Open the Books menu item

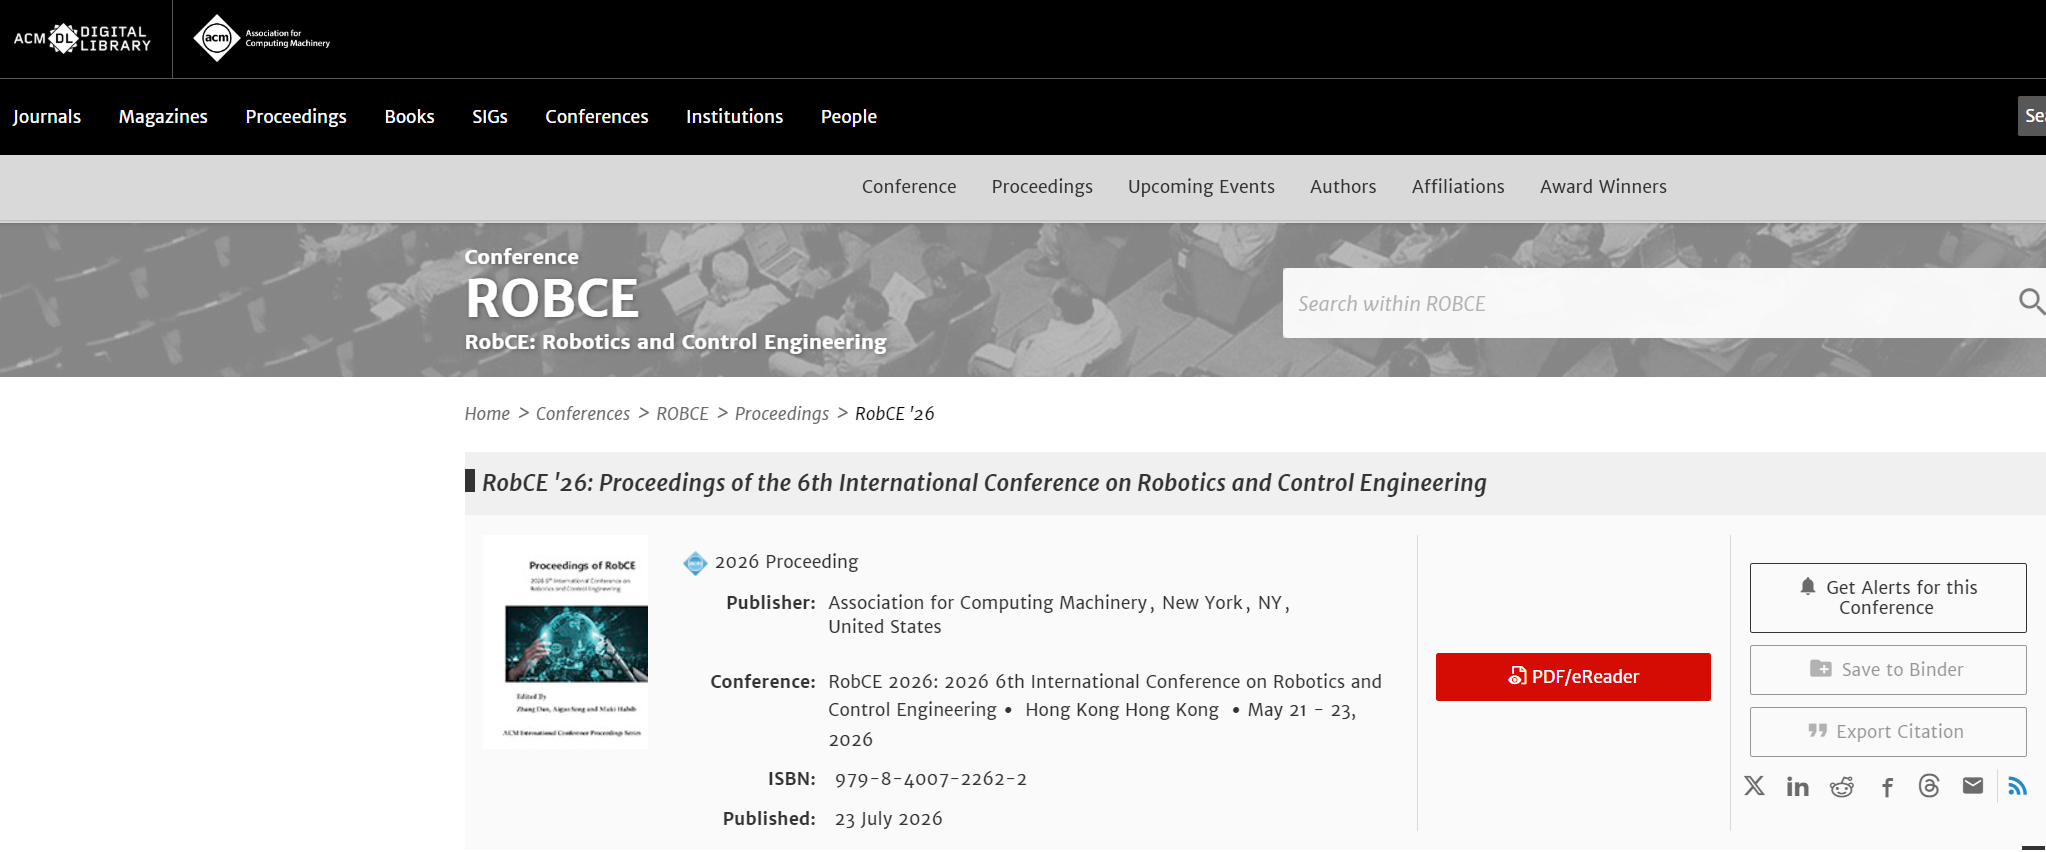click(409, 117)
